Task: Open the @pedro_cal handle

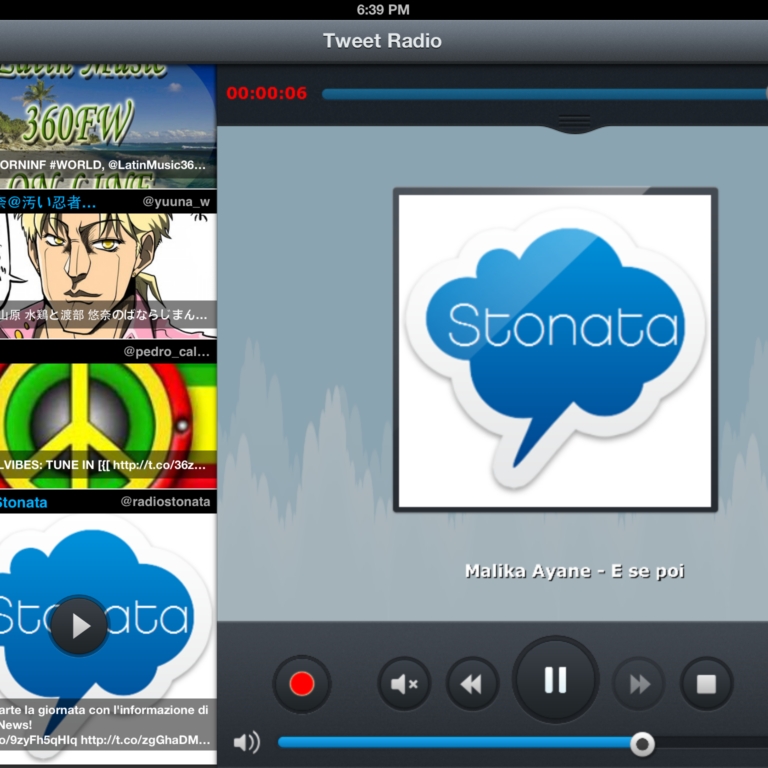Action: tap(167, 352)
